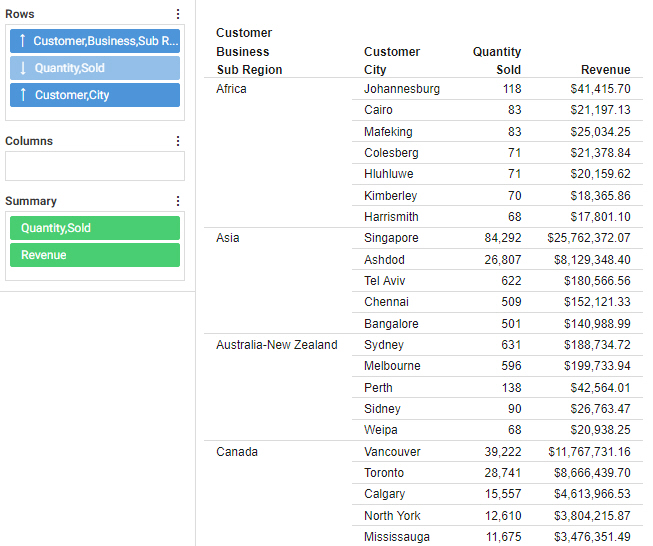Click the Customer Business Sub Region header
The width and height of the screenshot is (653, 546).
[x=249, y=51]
